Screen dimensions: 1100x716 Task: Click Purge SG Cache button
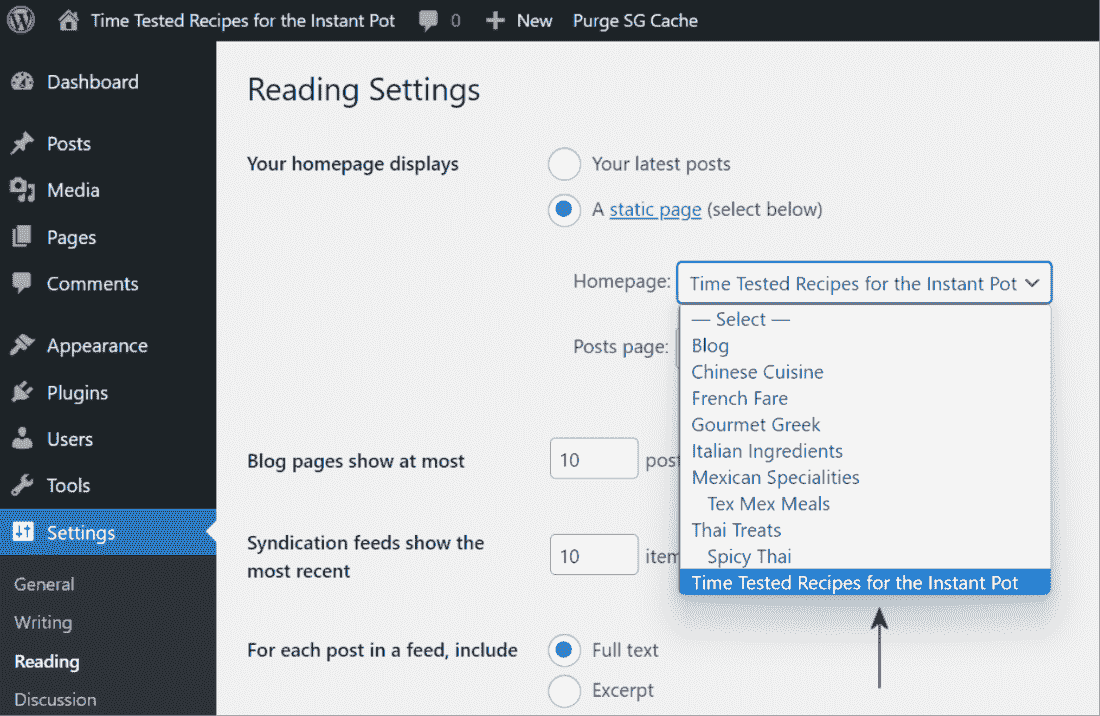636,21
